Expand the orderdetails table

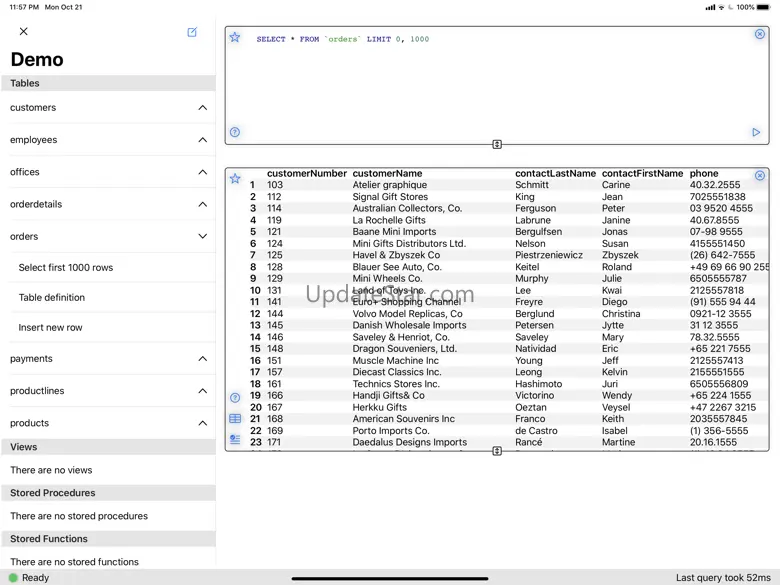click(x=202, y=204)
